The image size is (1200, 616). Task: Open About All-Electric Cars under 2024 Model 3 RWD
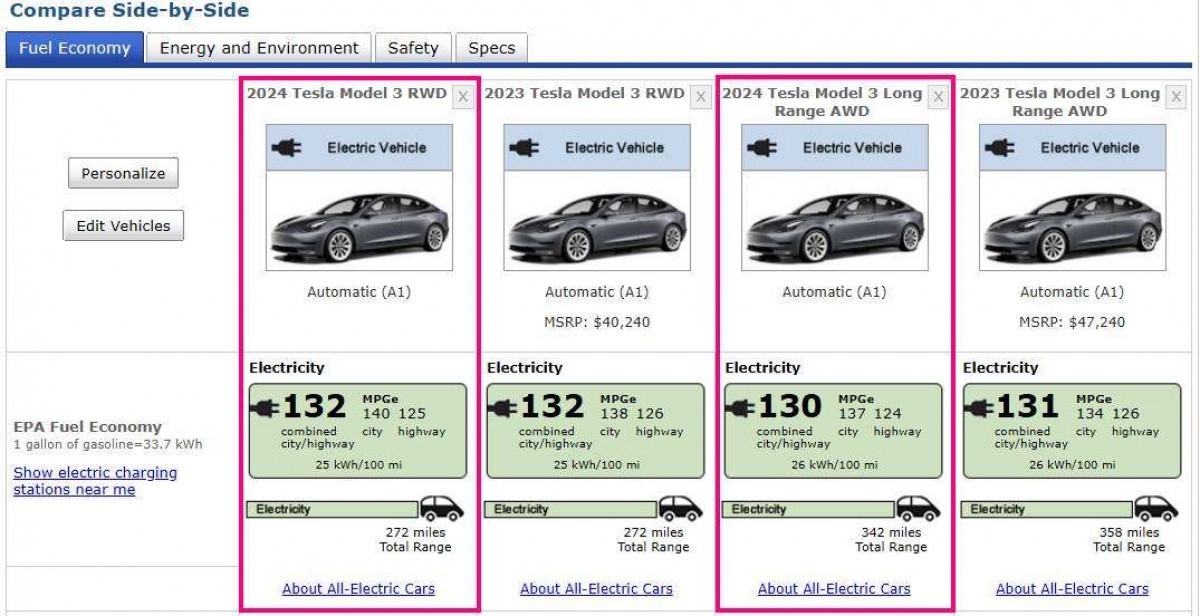click(358, 589)
